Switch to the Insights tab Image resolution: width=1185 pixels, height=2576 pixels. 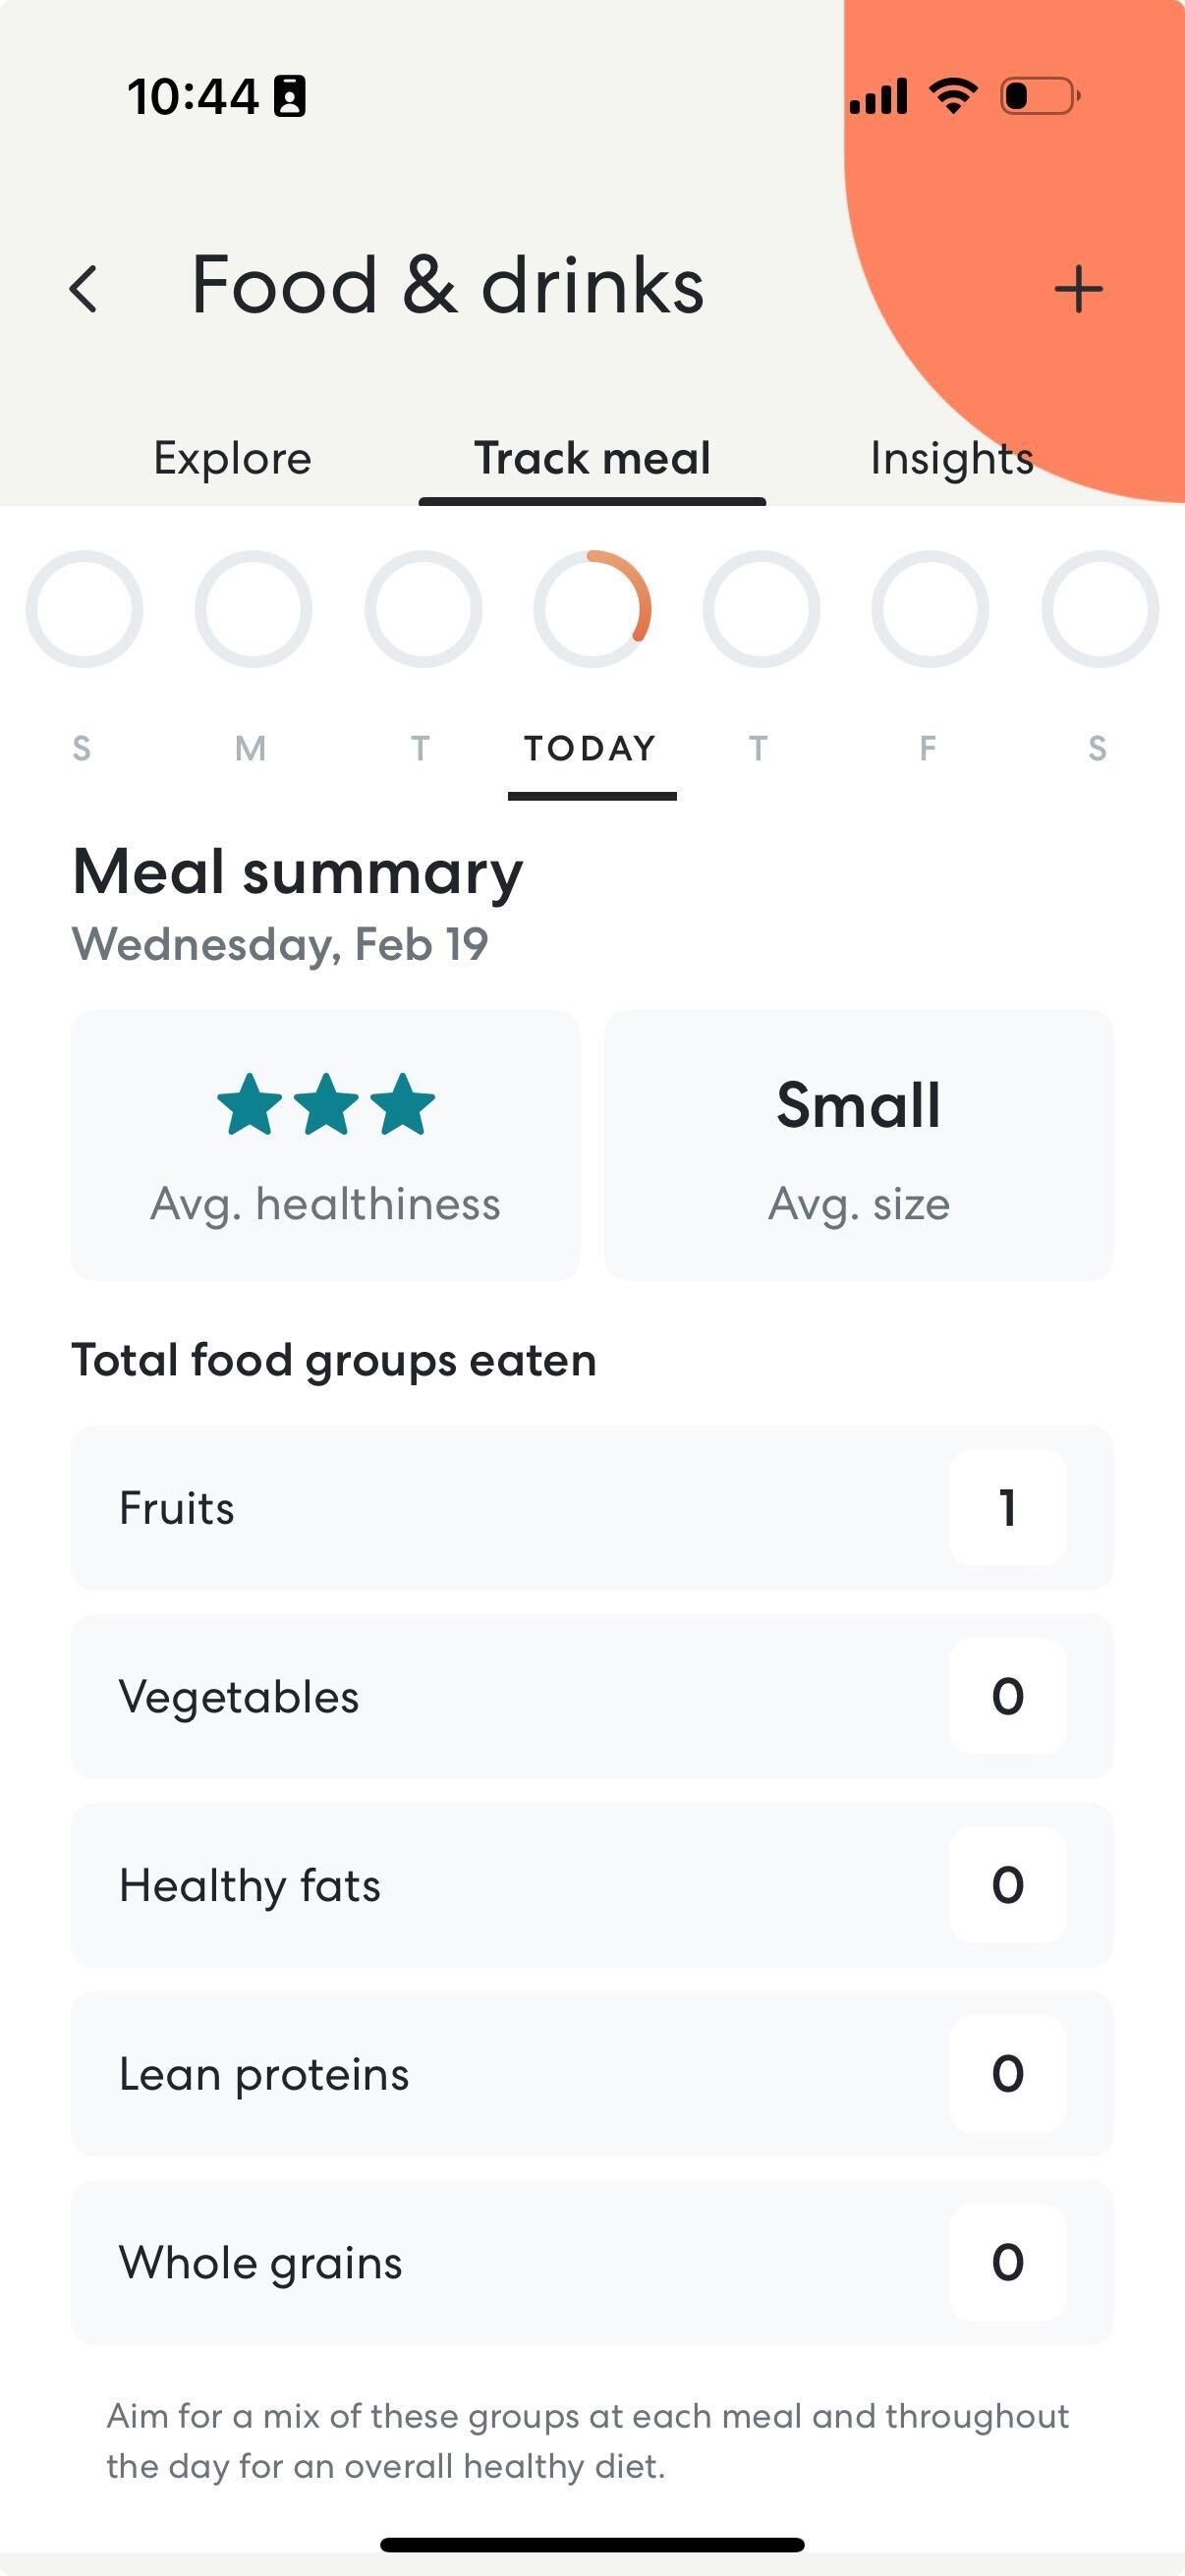(951, 458)
